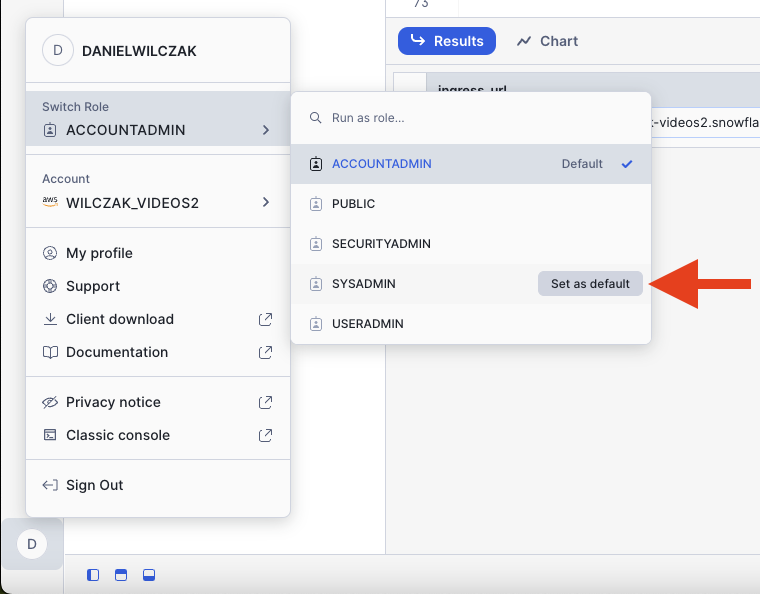Click the D user avatar at bottom left

31,544
